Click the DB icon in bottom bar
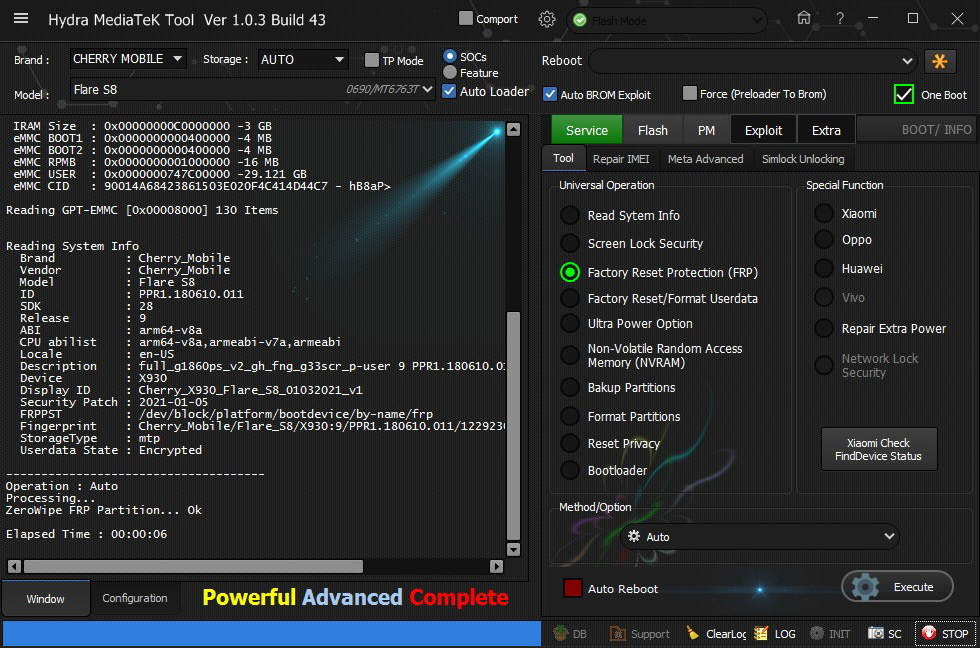The width and height of the screenshot is (980, 648). 570,634
